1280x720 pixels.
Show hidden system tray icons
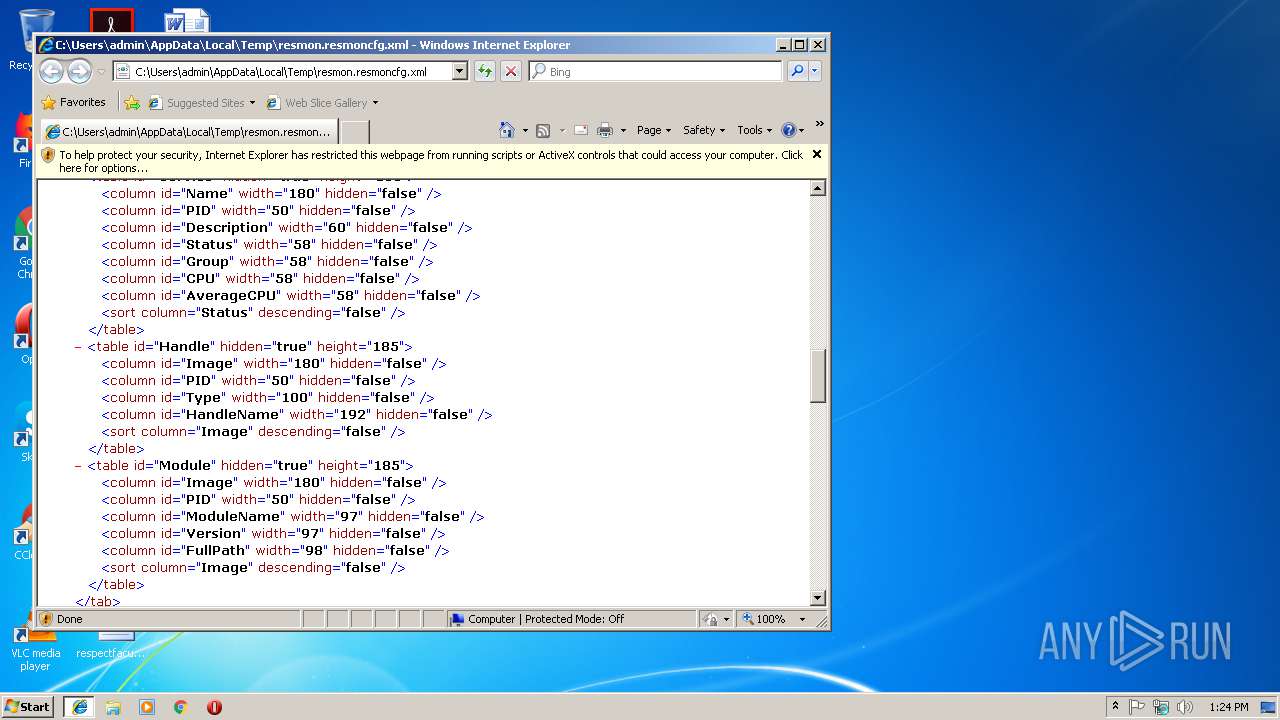(1115, 707)
